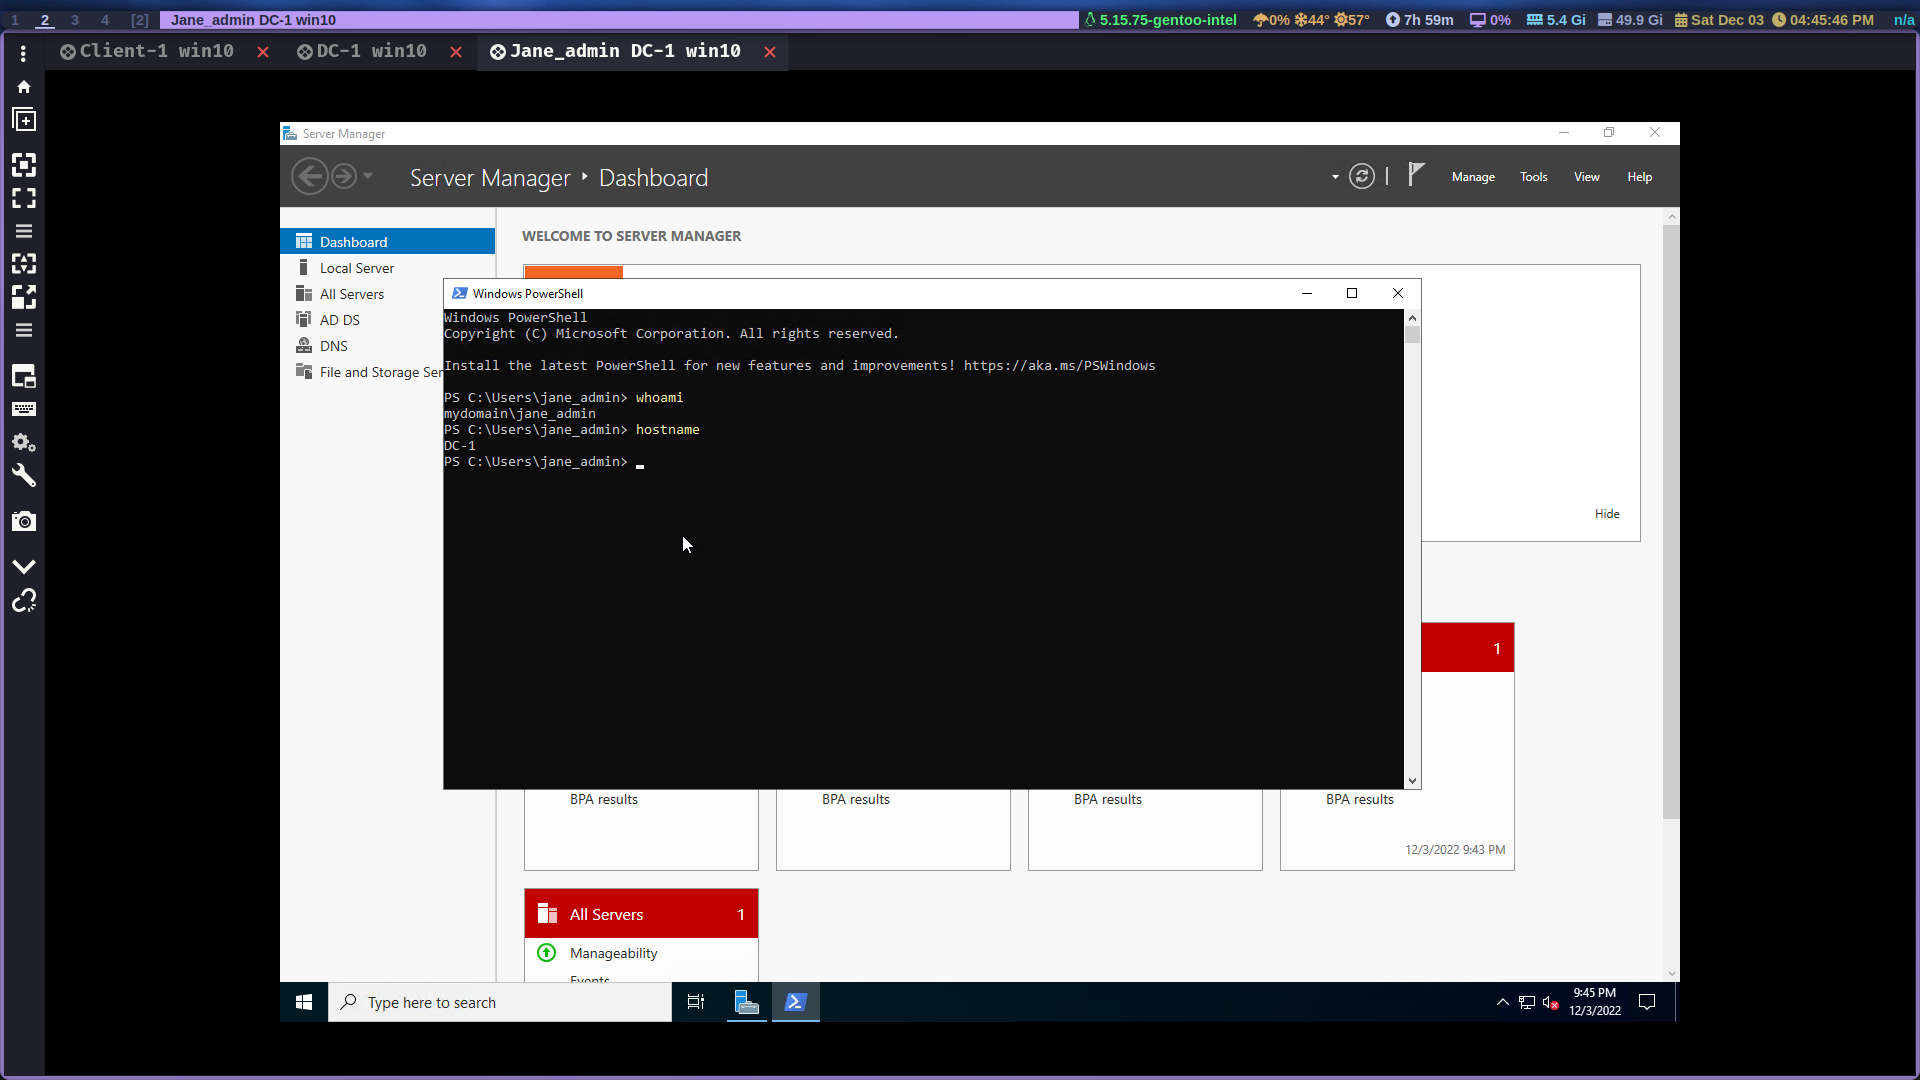Click PowerShell icon on taskbar
The image size is (1920, 1080).
796,1002
